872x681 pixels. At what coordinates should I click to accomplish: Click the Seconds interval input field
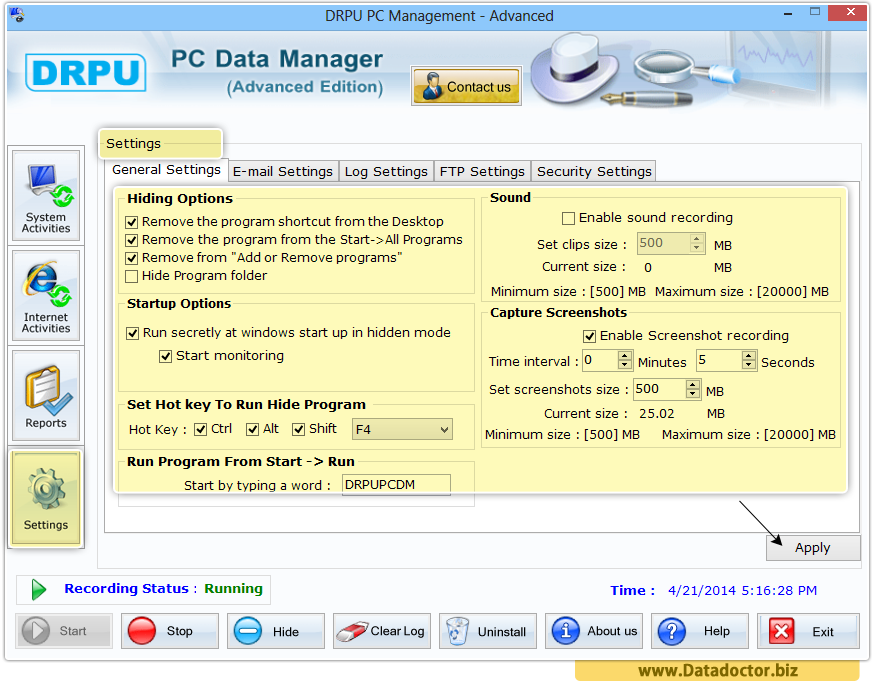point(720,360)
